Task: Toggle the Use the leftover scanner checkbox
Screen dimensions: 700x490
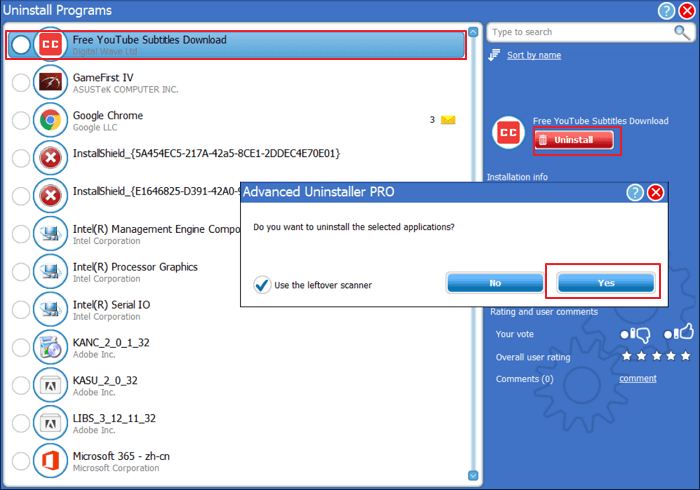Action: (262, 284)
